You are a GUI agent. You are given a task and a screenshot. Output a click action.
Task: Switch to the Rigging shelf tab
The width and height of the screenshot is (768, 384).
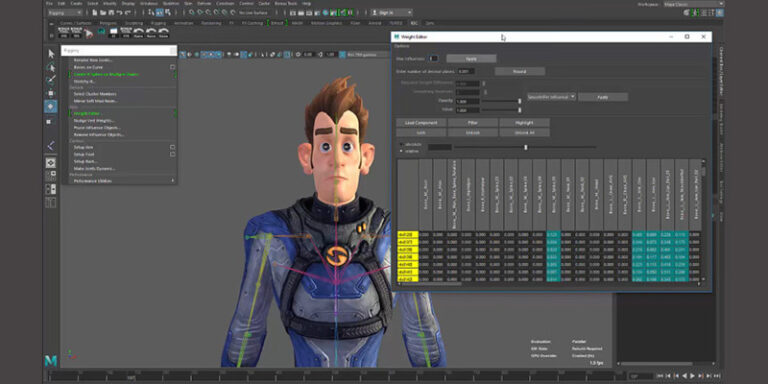click(x=158, y=23)
